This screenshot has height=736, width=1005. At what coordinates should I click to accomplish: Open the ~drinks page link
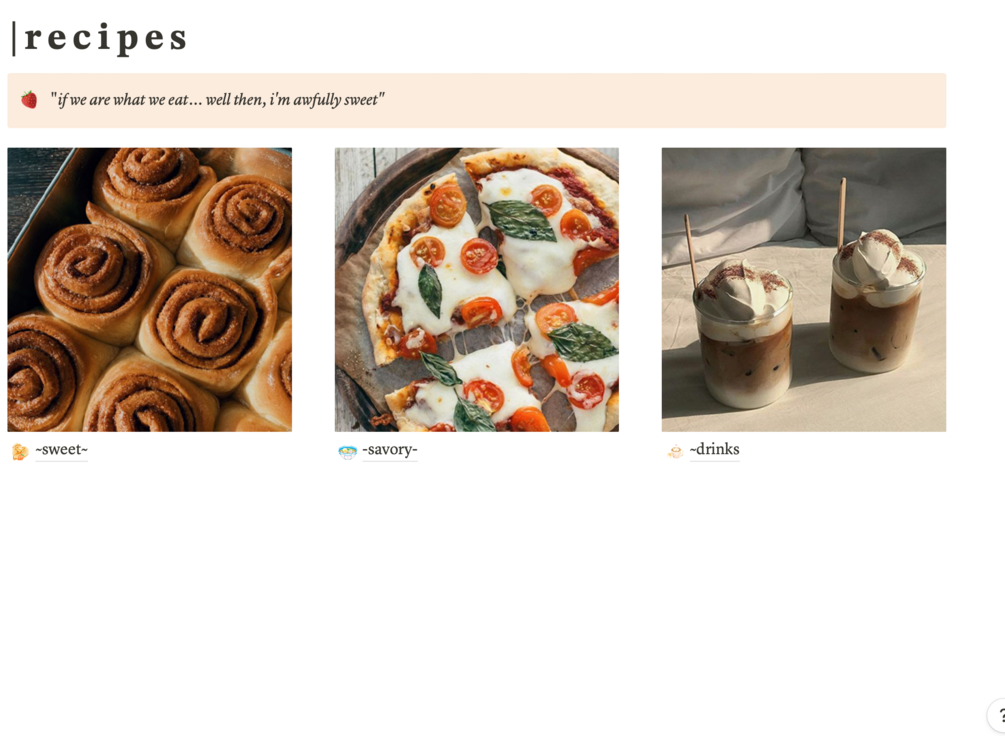pyautogui.click(x=714, y=449)
